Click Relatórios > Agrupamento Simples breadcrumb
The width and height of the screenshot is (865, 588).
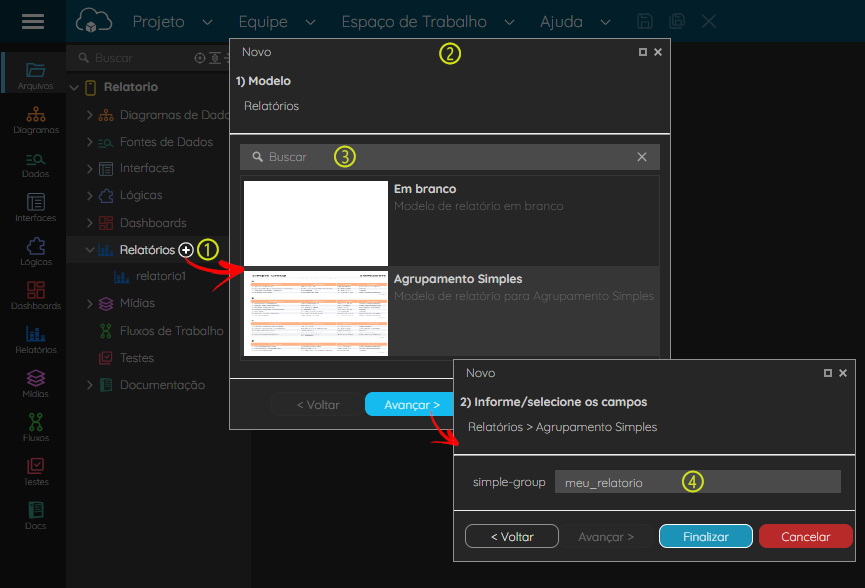pos(562,427)
